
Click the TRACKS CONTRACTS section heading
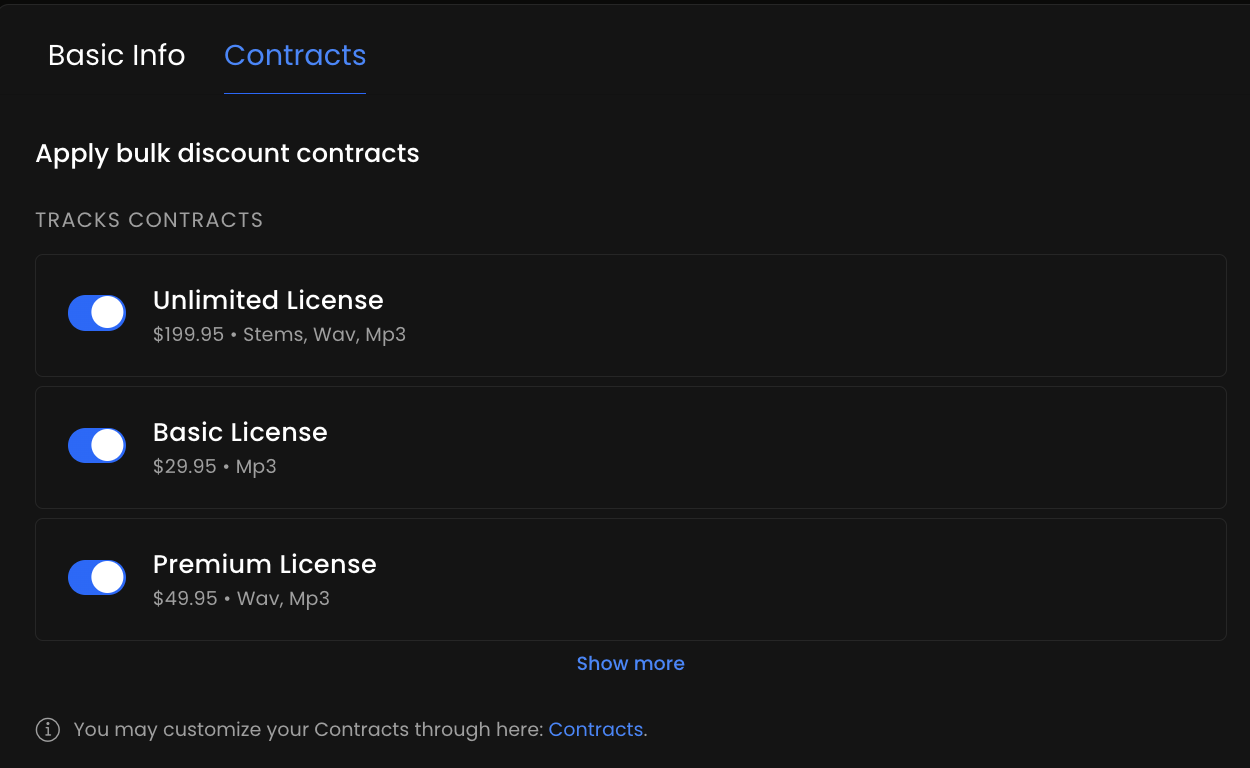[x=149, y=219]
